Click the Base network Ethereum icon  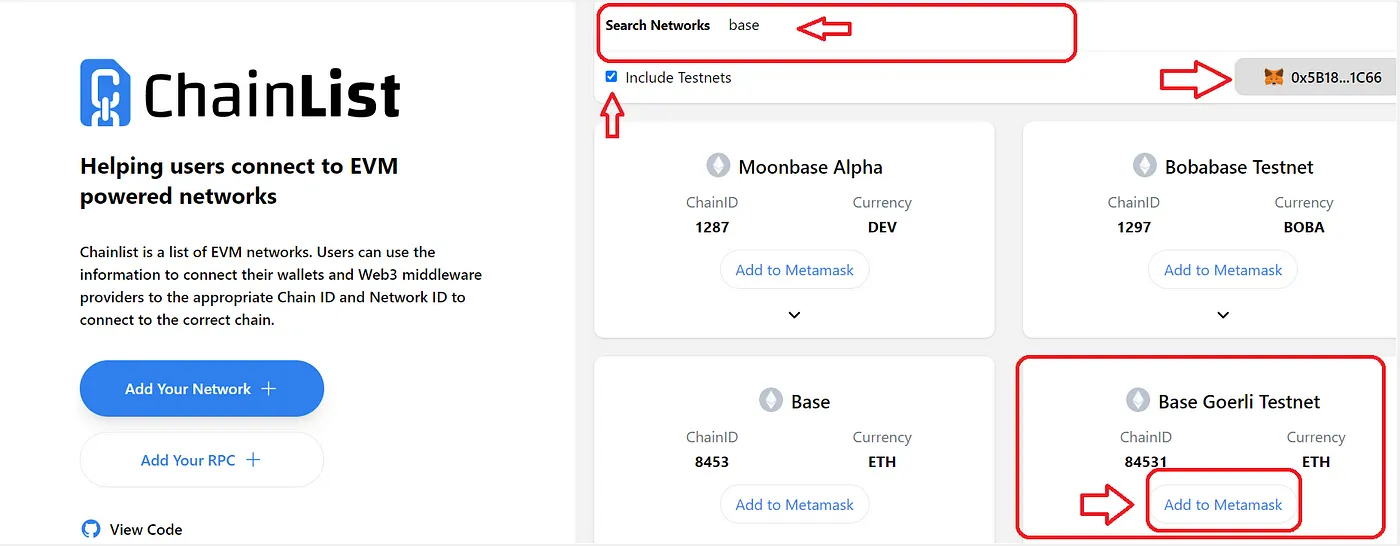[x=770, y=401]
